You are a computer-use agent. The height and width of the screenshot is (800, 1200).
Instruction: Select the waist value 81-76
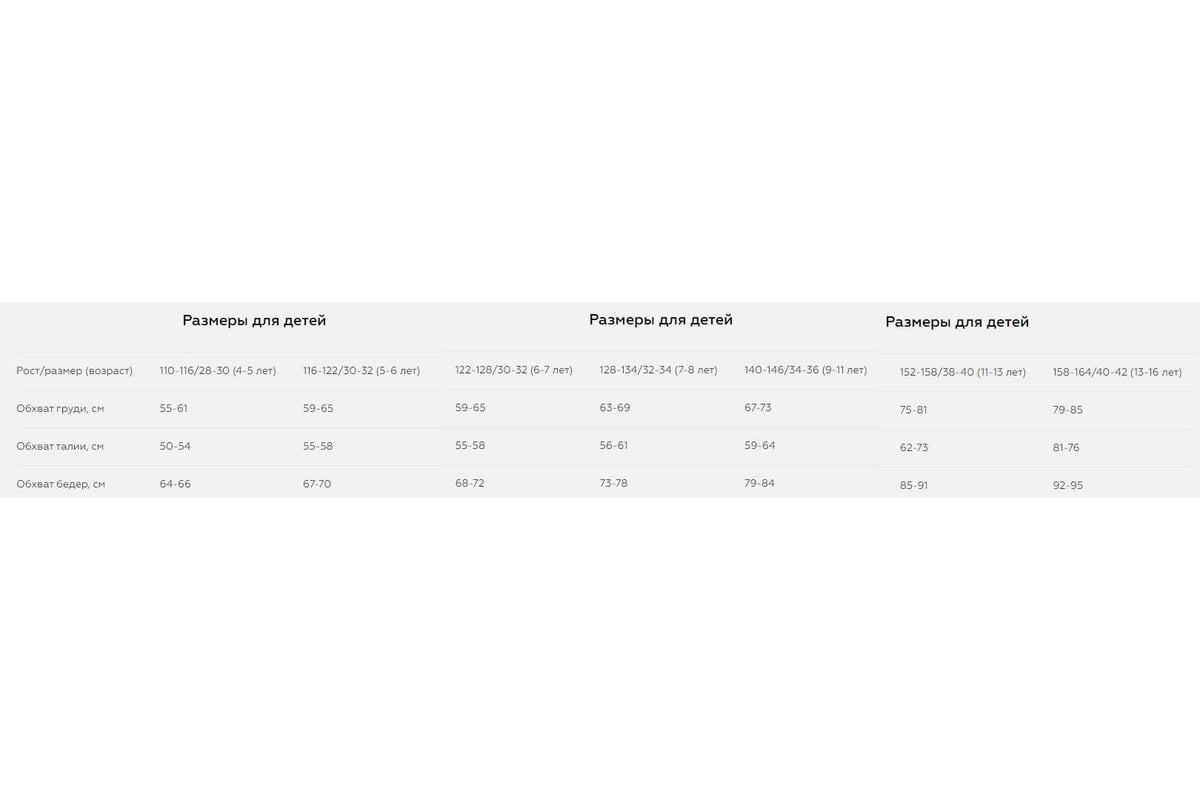pyautogui.click(x=1066, y=448)
